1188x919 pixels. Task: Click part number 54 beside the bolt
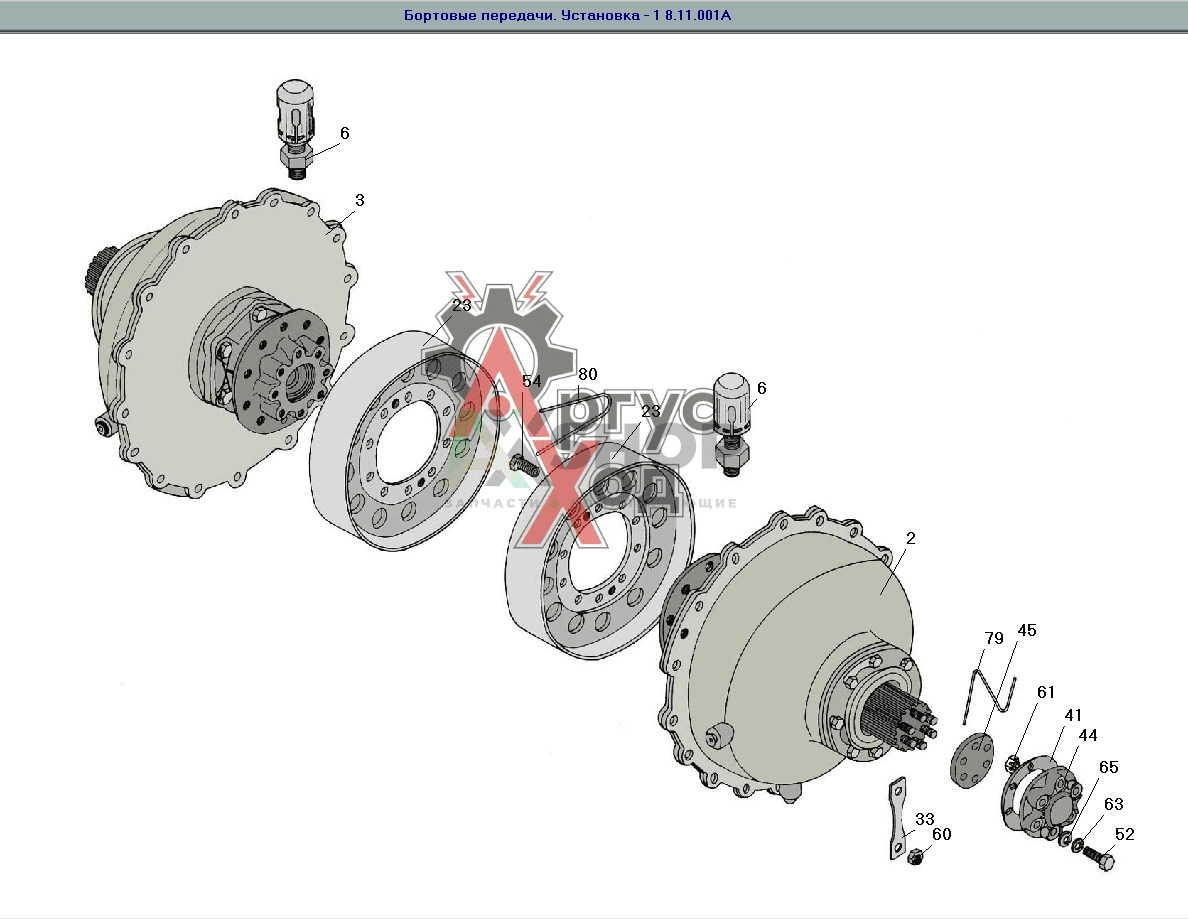(531, 382)
